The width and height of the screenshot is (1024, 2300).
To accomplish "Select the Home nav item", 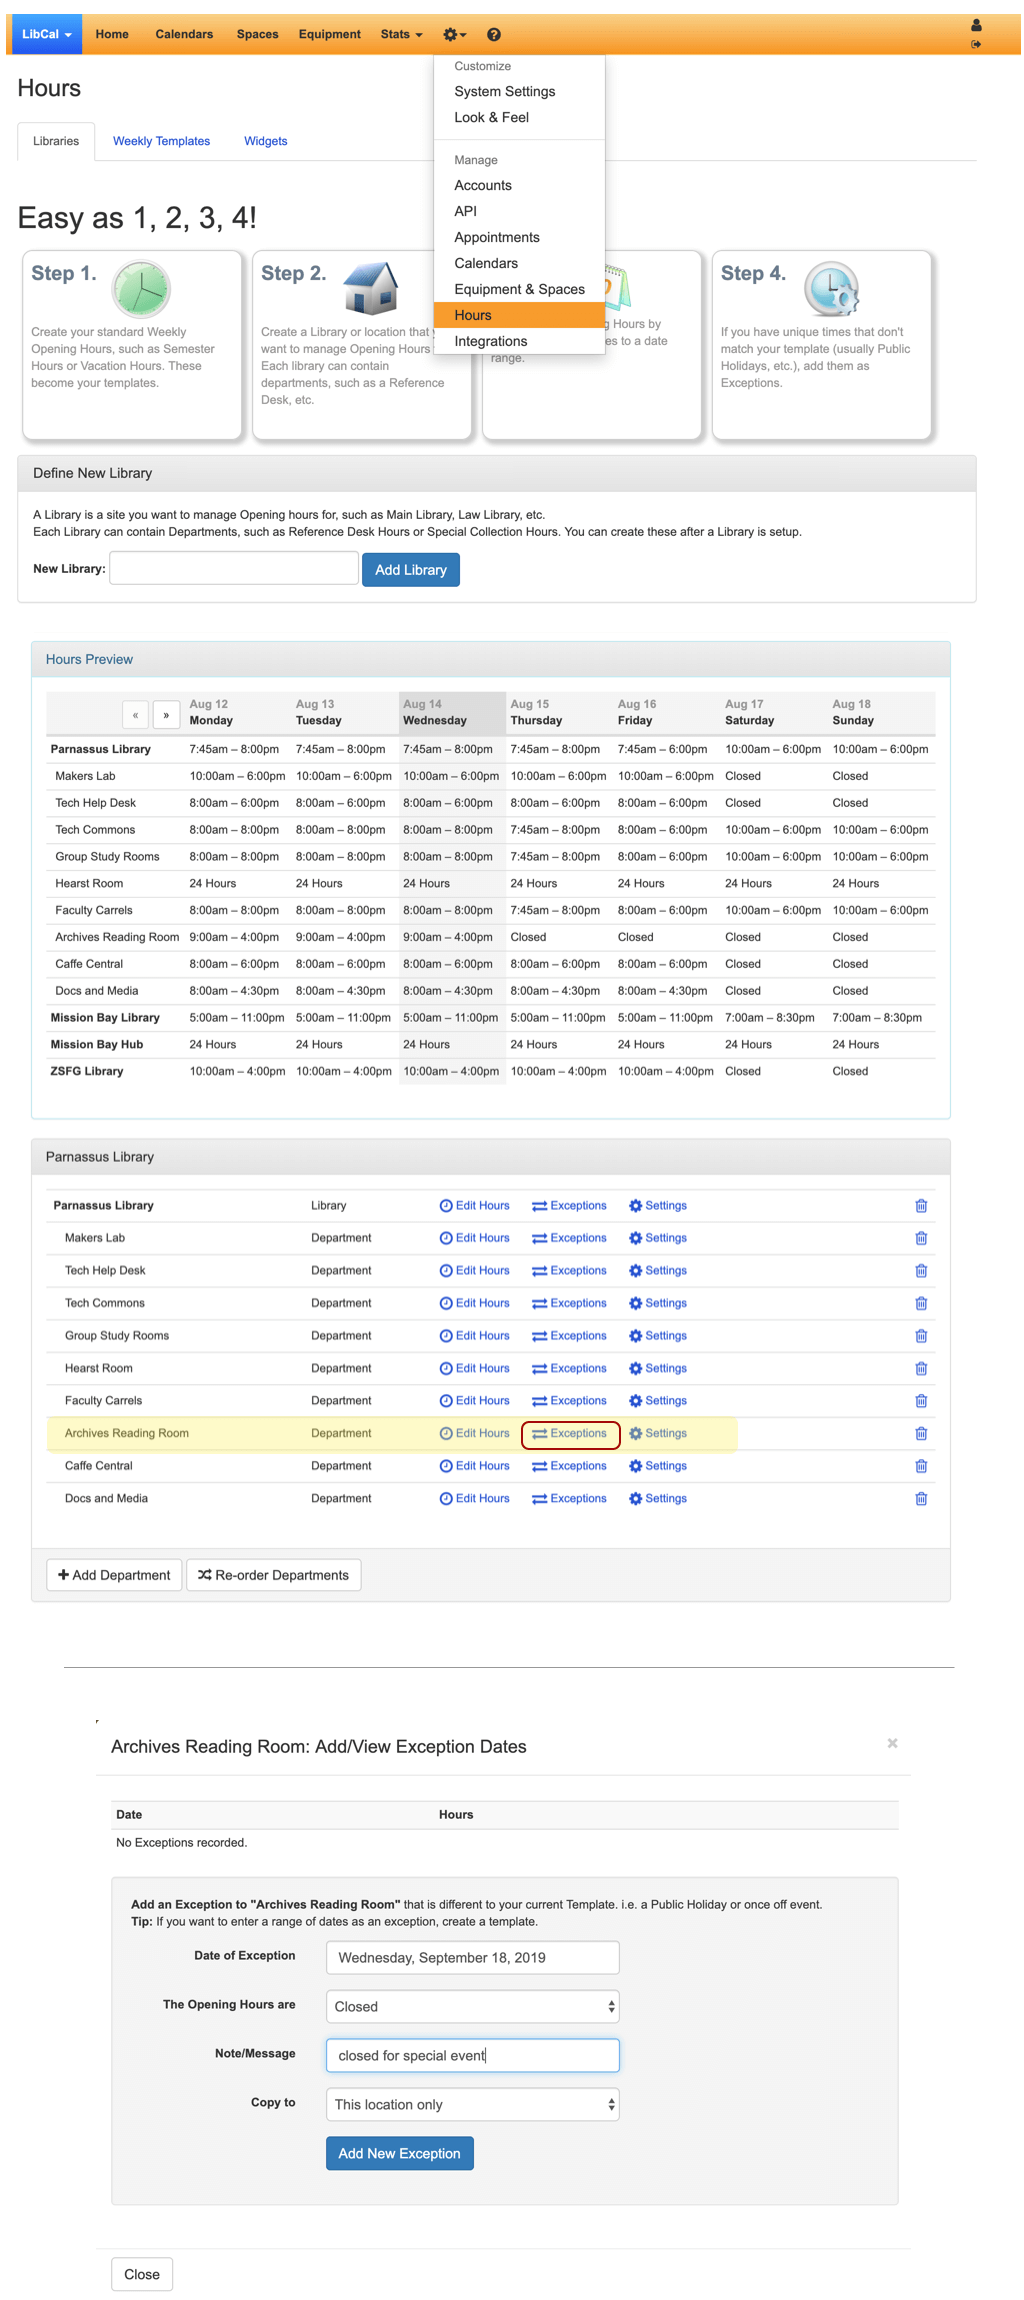I will [112, 34].
